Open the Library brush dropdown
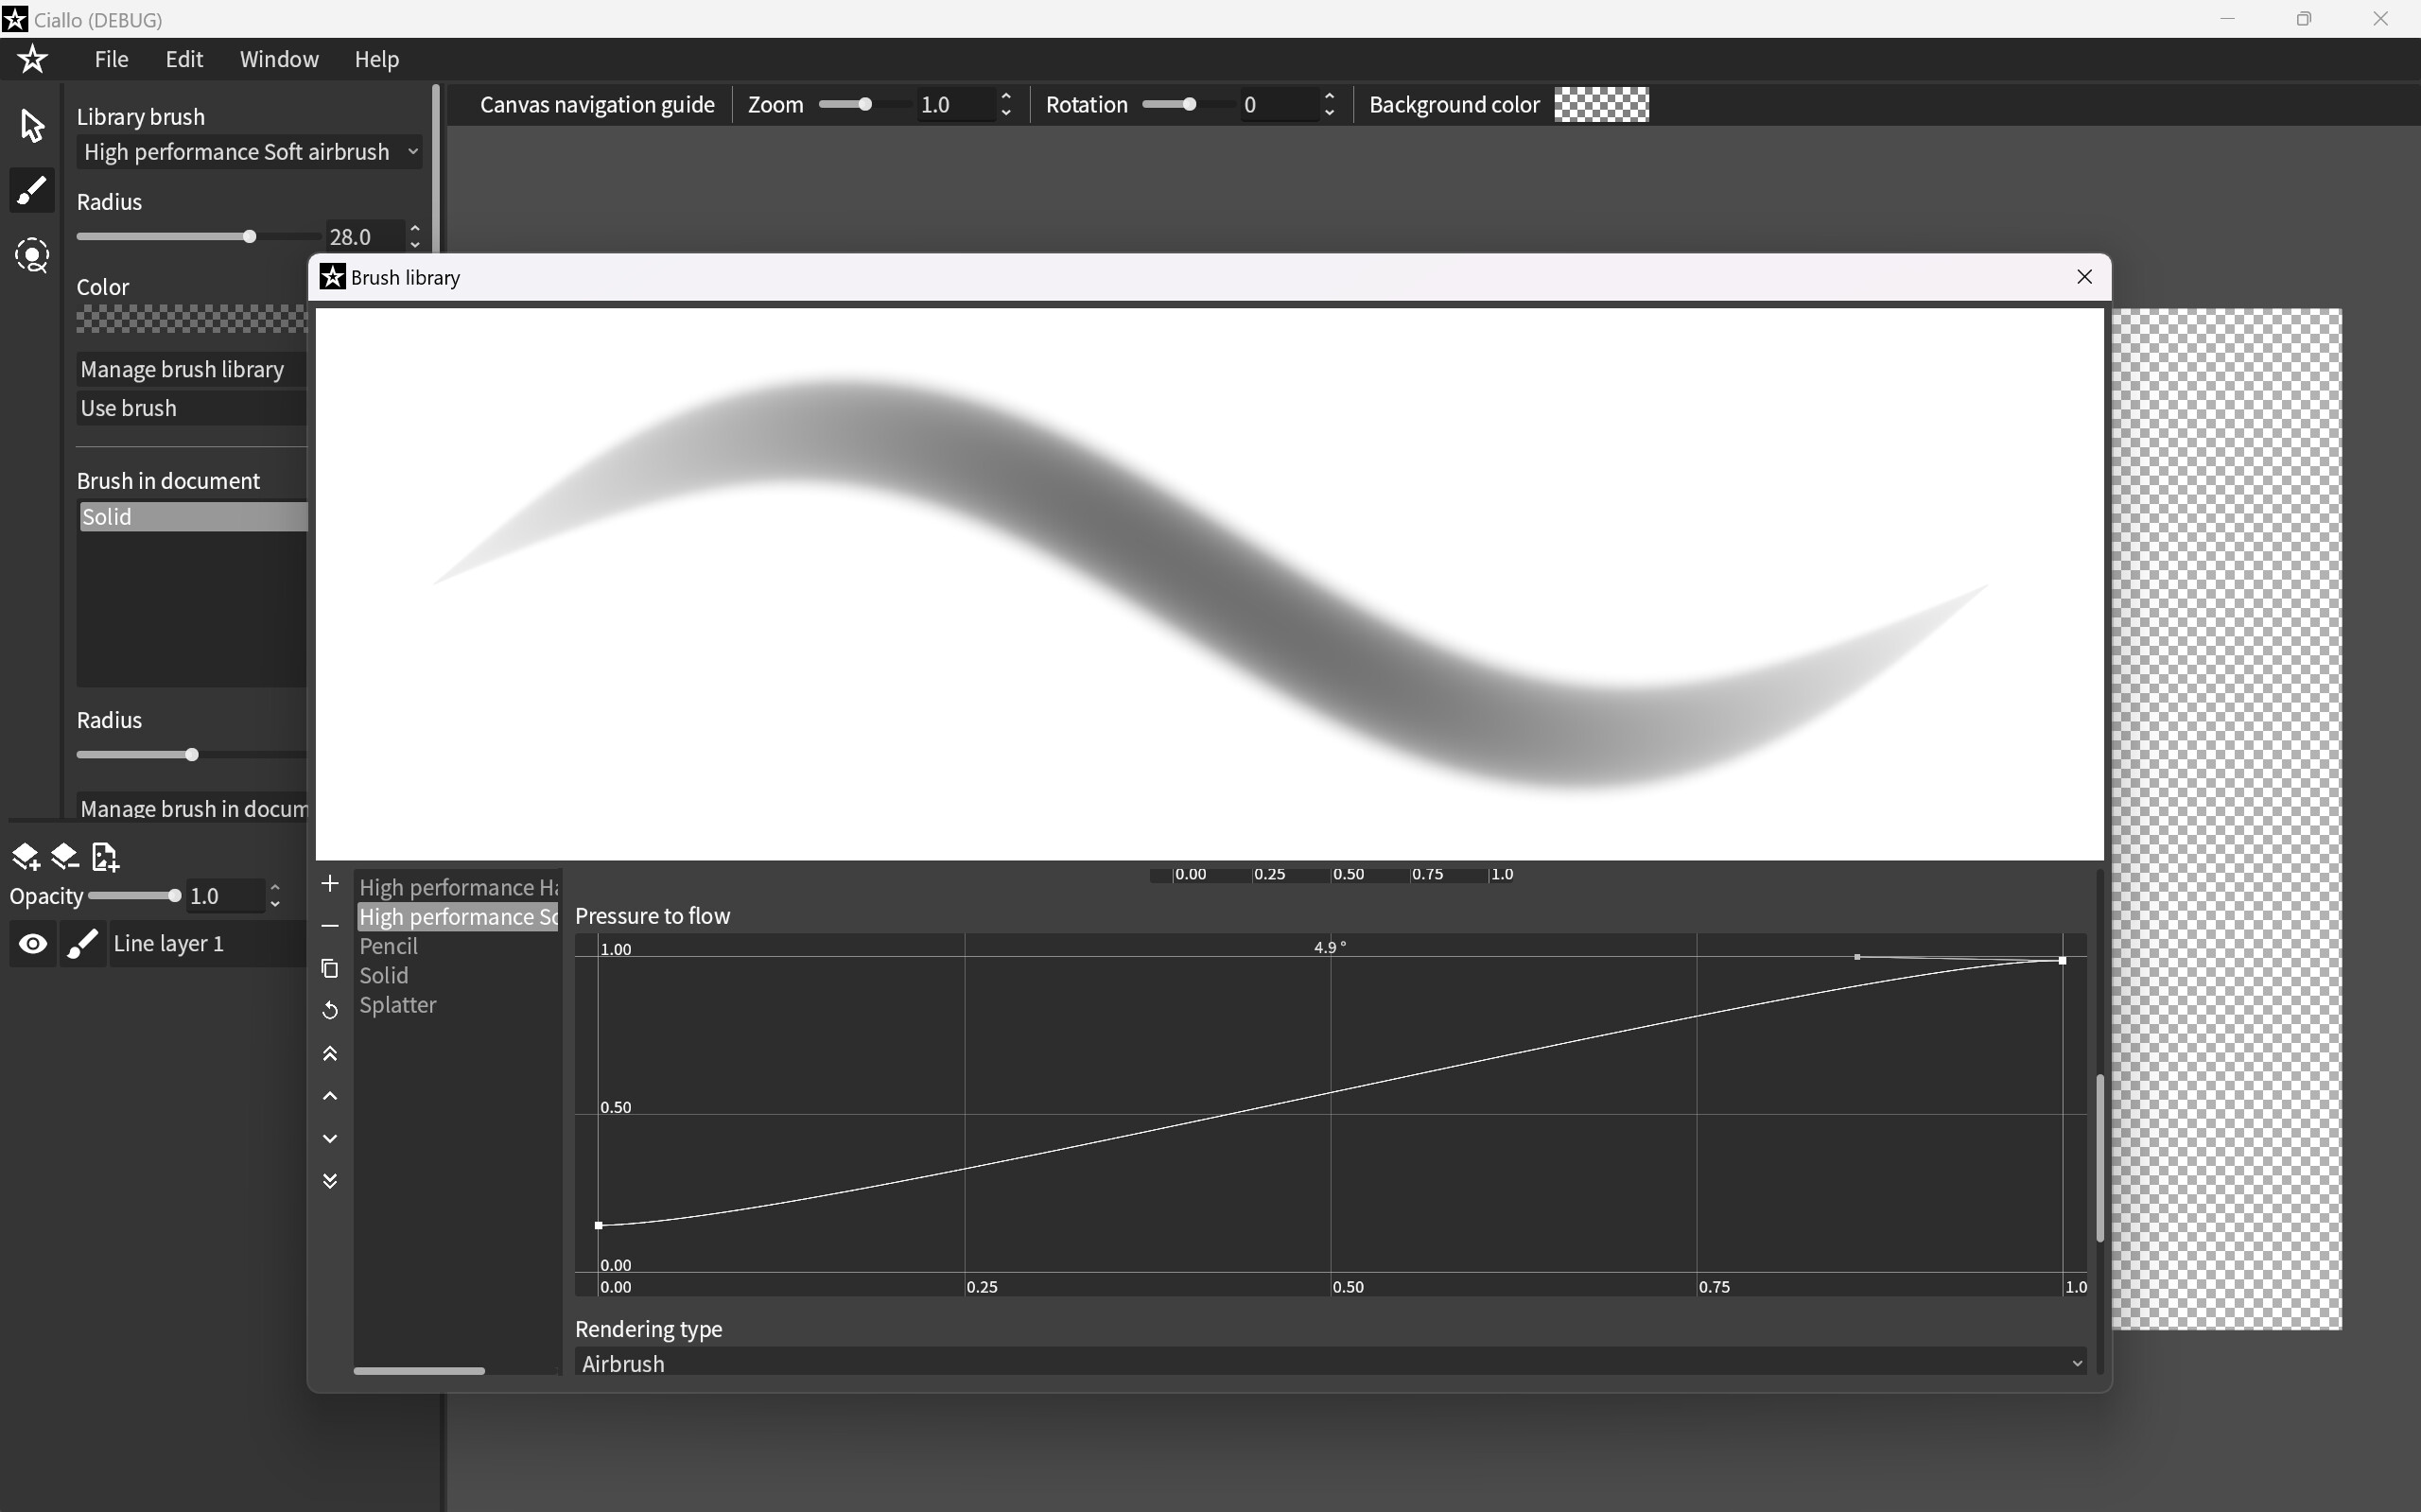 tap(249, 151)
